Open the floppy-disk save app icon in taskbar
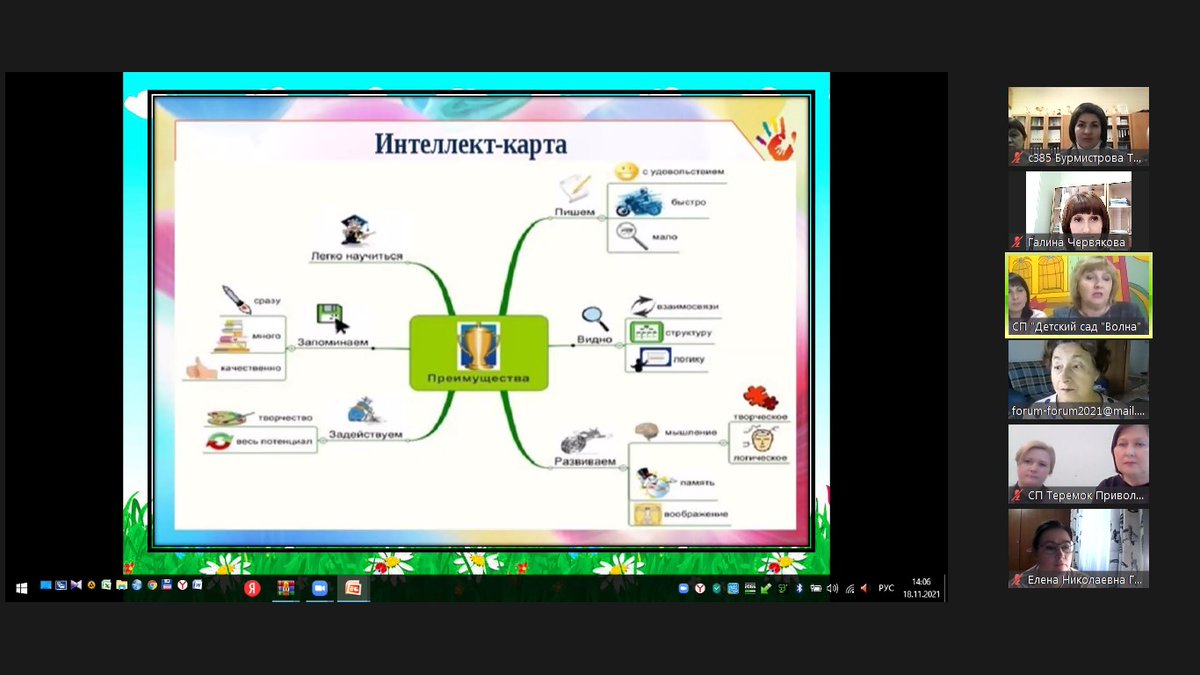 coord(166,585)
